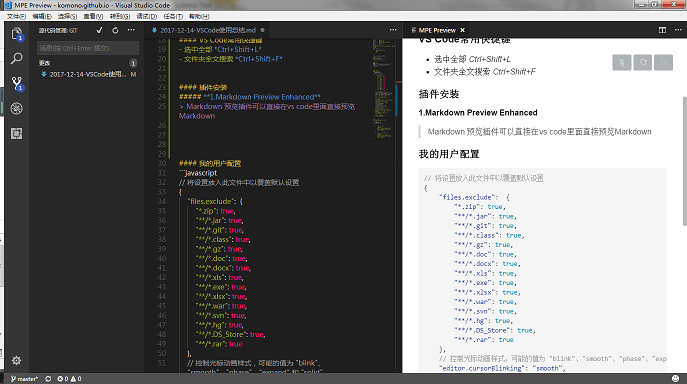Focus the commit message input box
Screen dimensions: 687x384
click(88, 48)
